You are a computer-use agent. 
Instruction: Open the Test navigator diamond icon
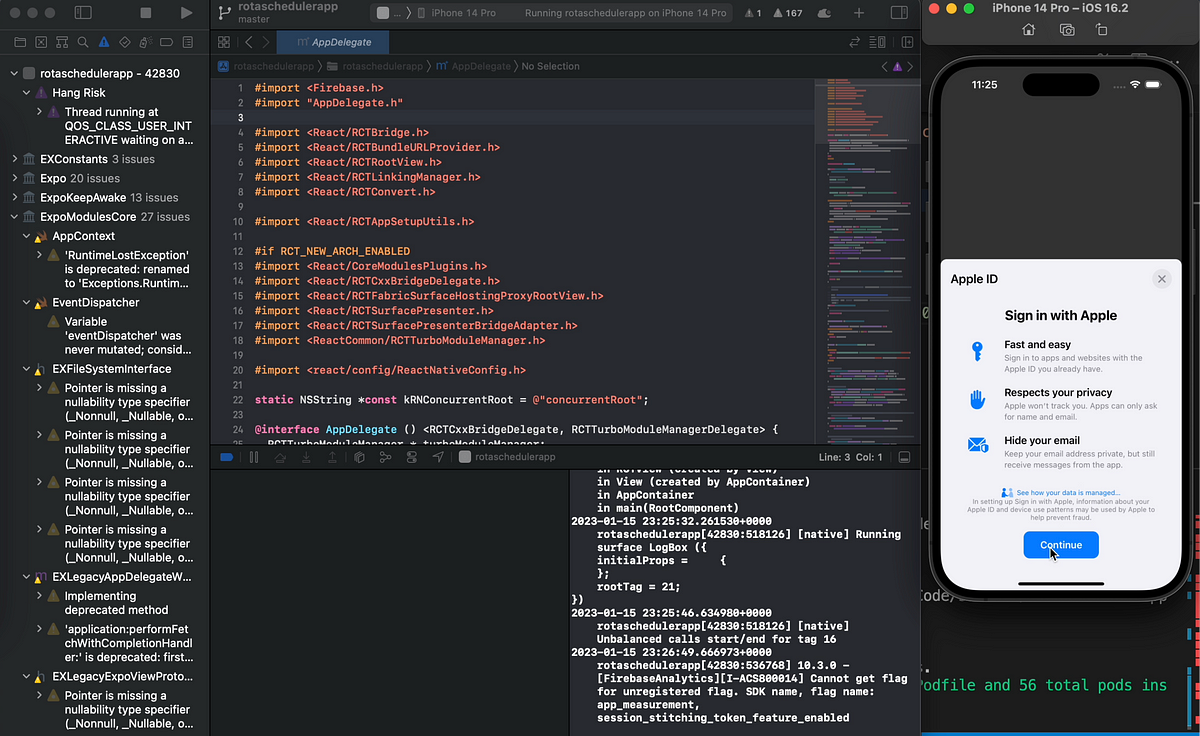point(125,43)
